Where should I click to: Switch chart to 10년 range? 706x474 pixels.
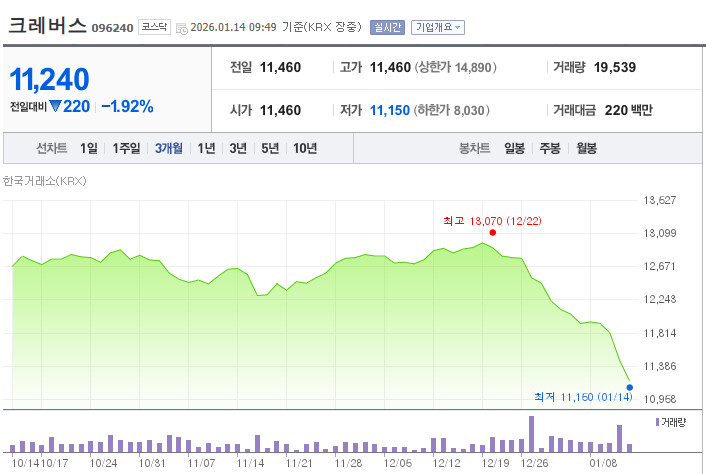pyautogui.click(x=305, y=148)
